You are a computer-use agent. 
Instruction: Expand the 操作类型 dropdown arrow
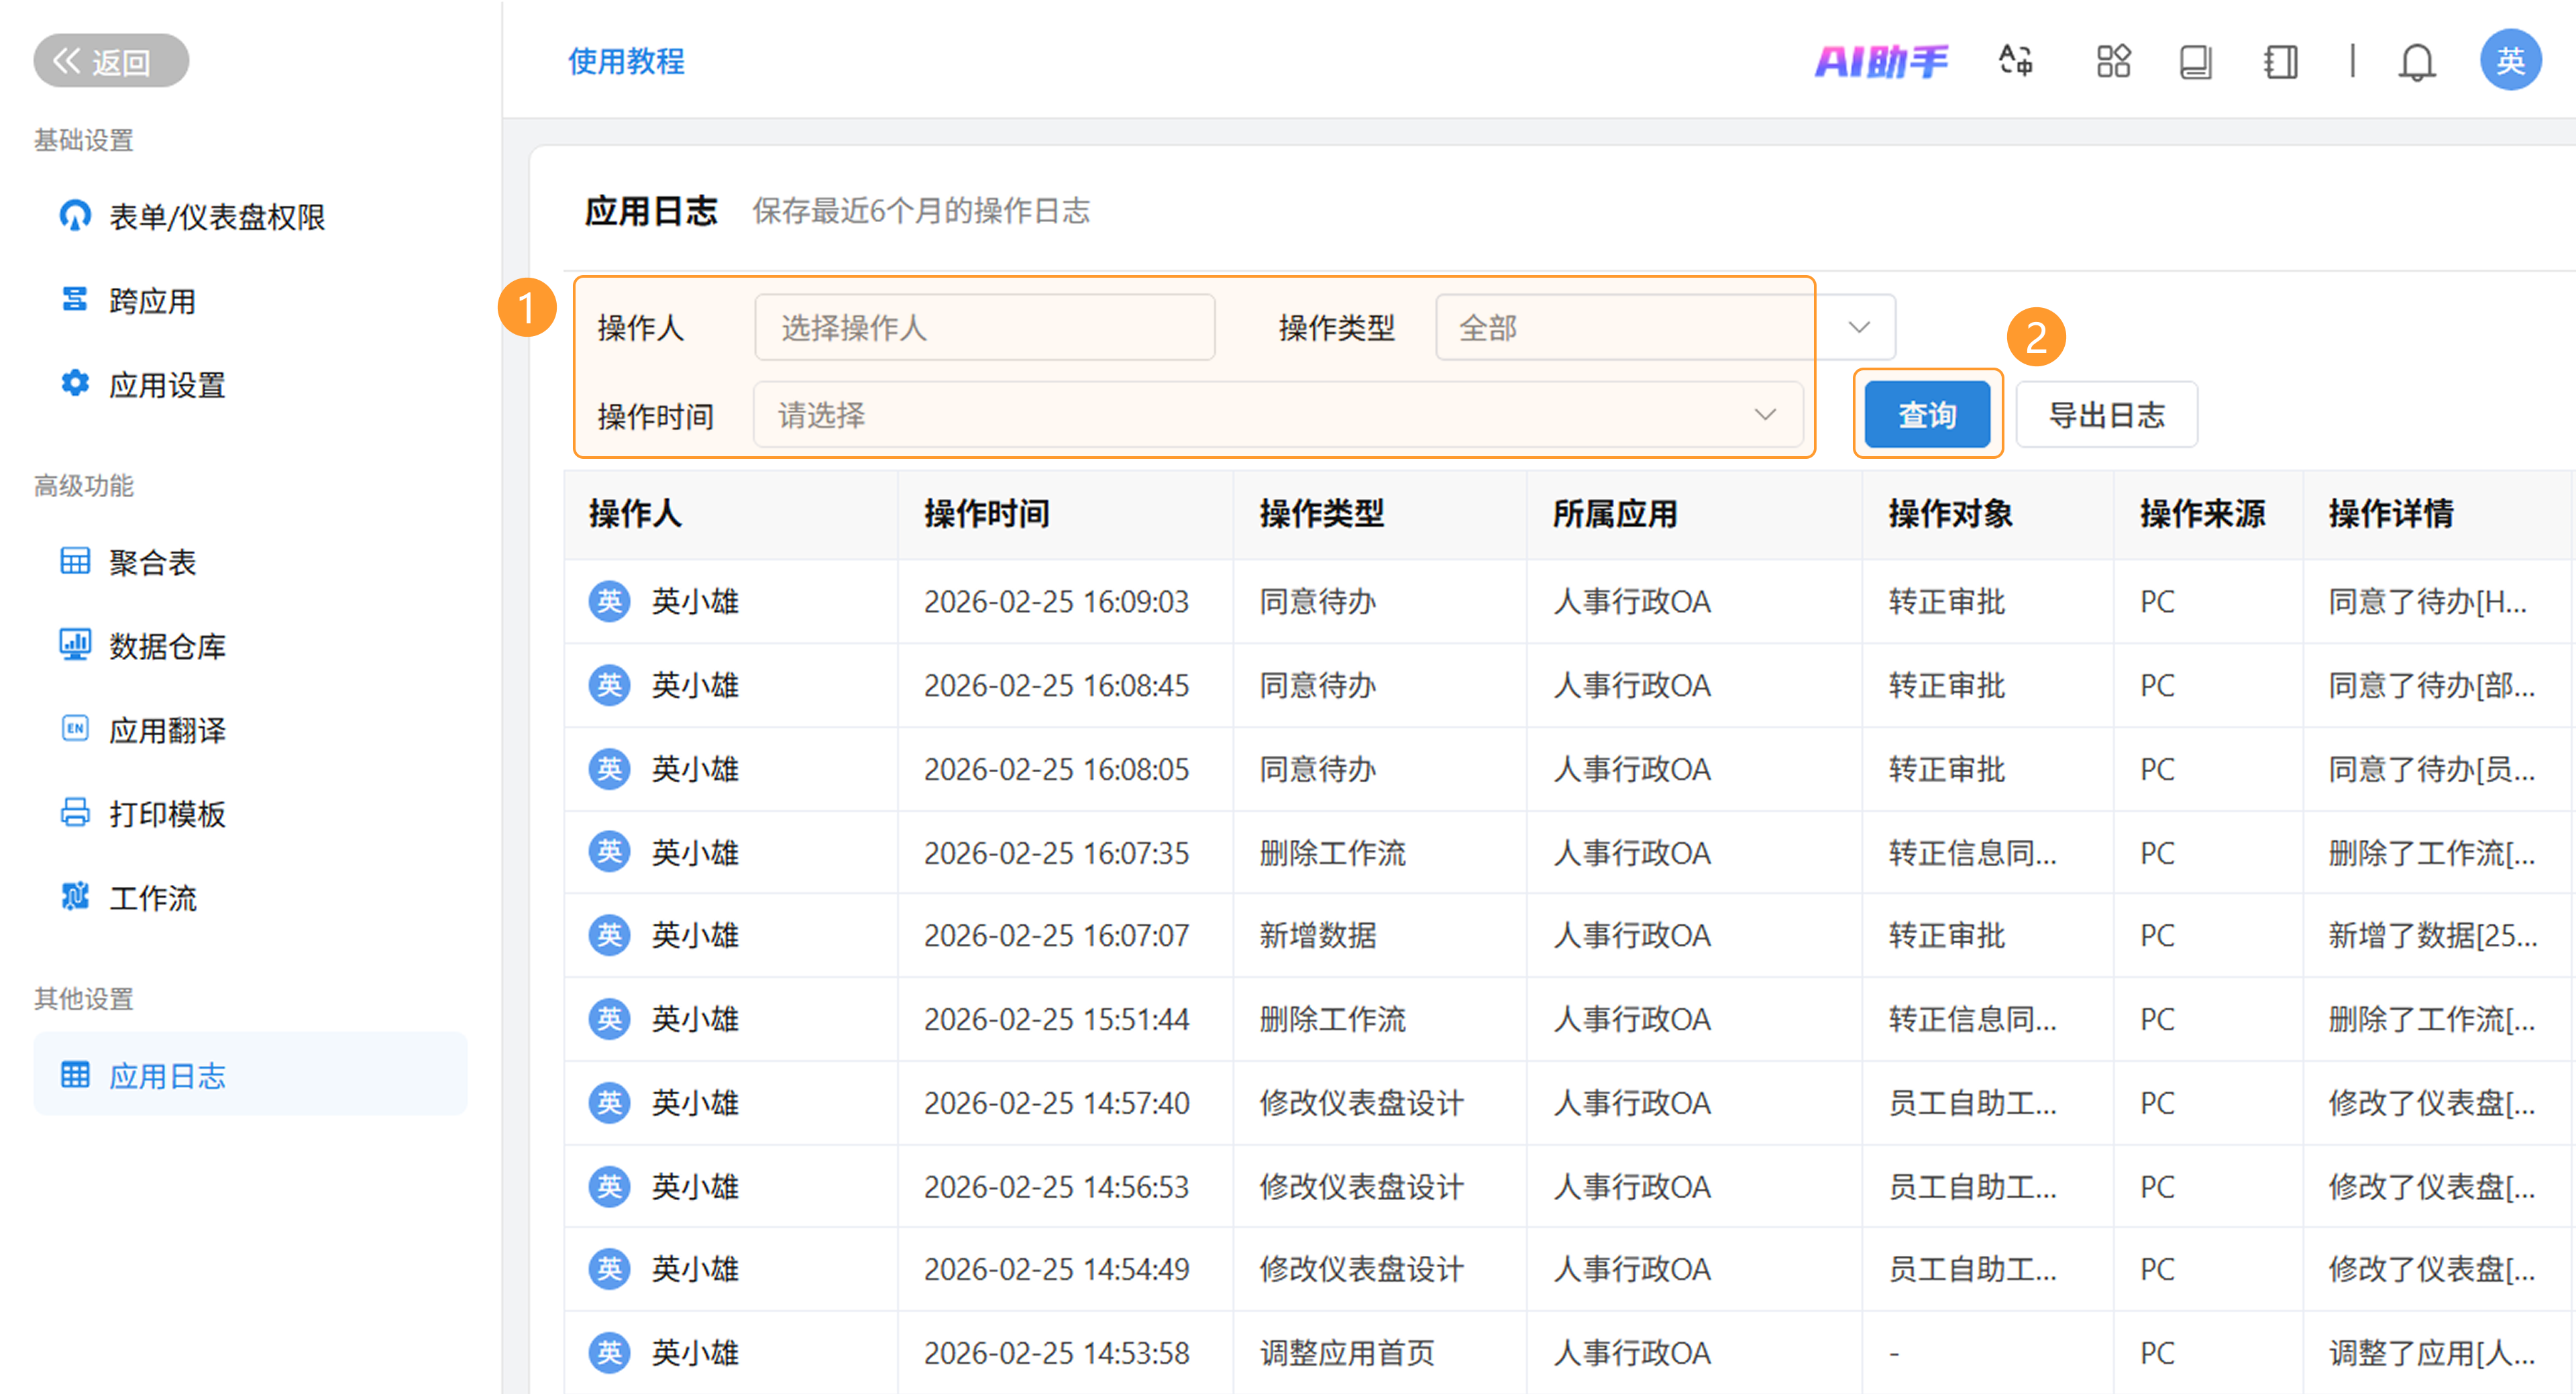(x=1858, y=327)
